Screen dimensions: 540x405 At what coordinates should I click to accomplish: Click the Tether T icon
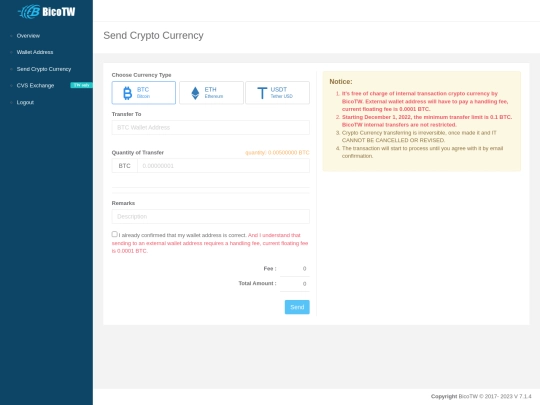pos(262,93)
